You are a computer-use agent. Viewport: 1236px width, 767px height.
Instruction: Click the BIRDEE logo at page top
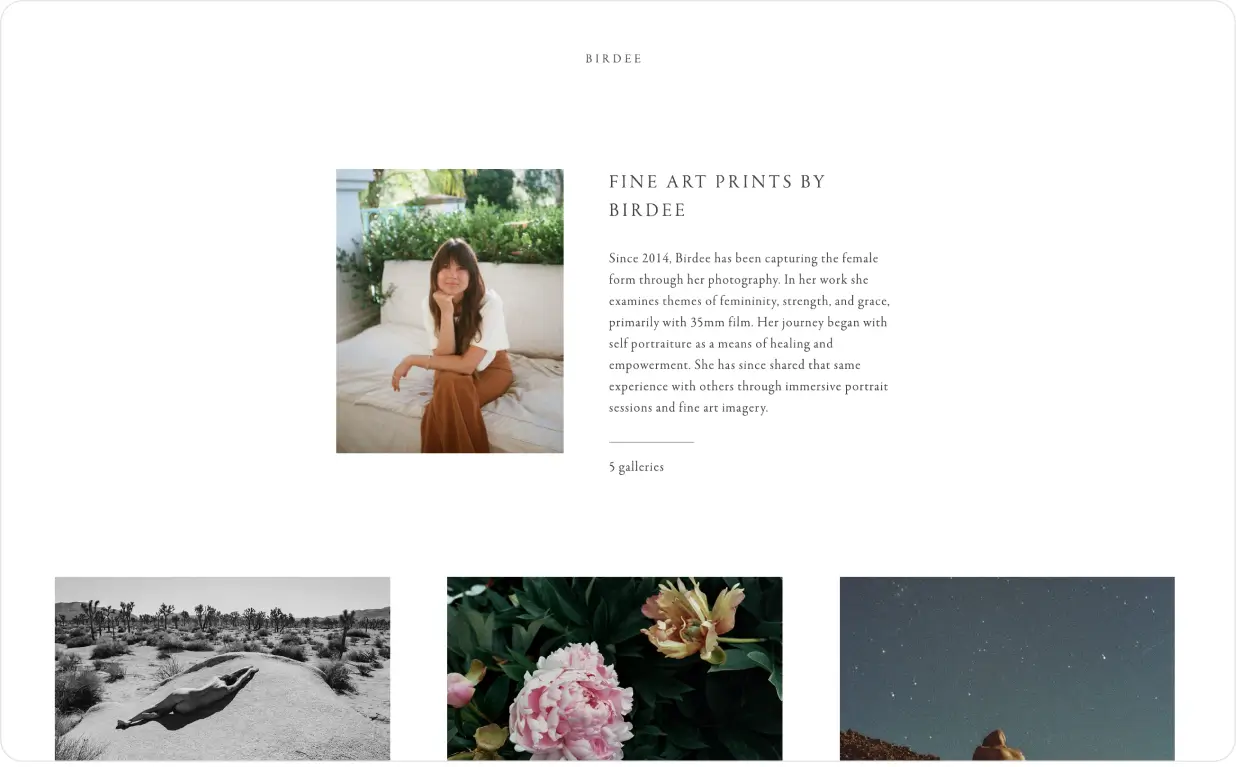(x=613, y=59)
